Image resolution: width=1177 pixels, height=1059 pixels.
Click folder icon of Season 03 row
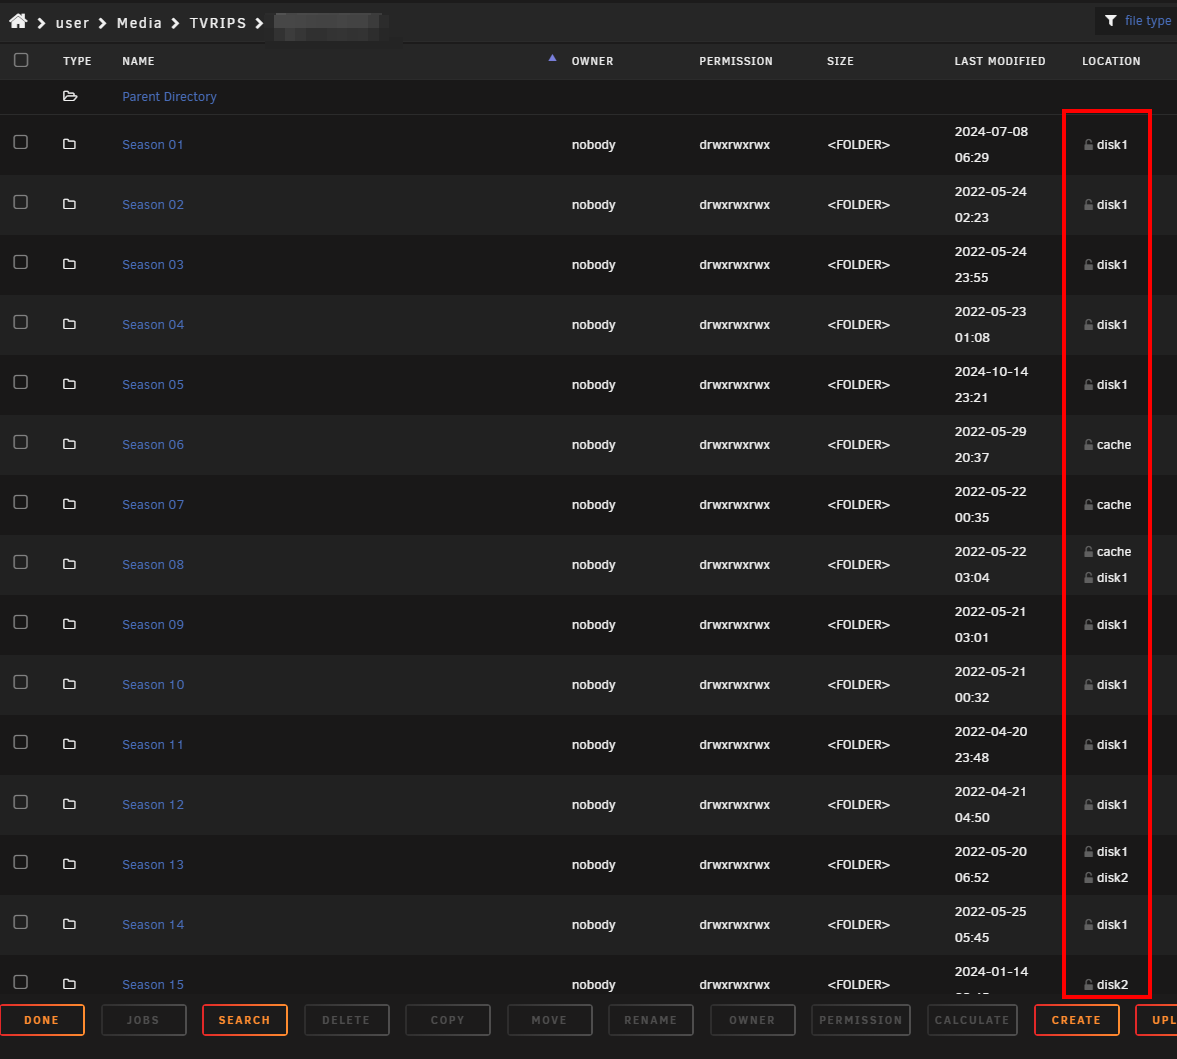click(x=69, y=264)
